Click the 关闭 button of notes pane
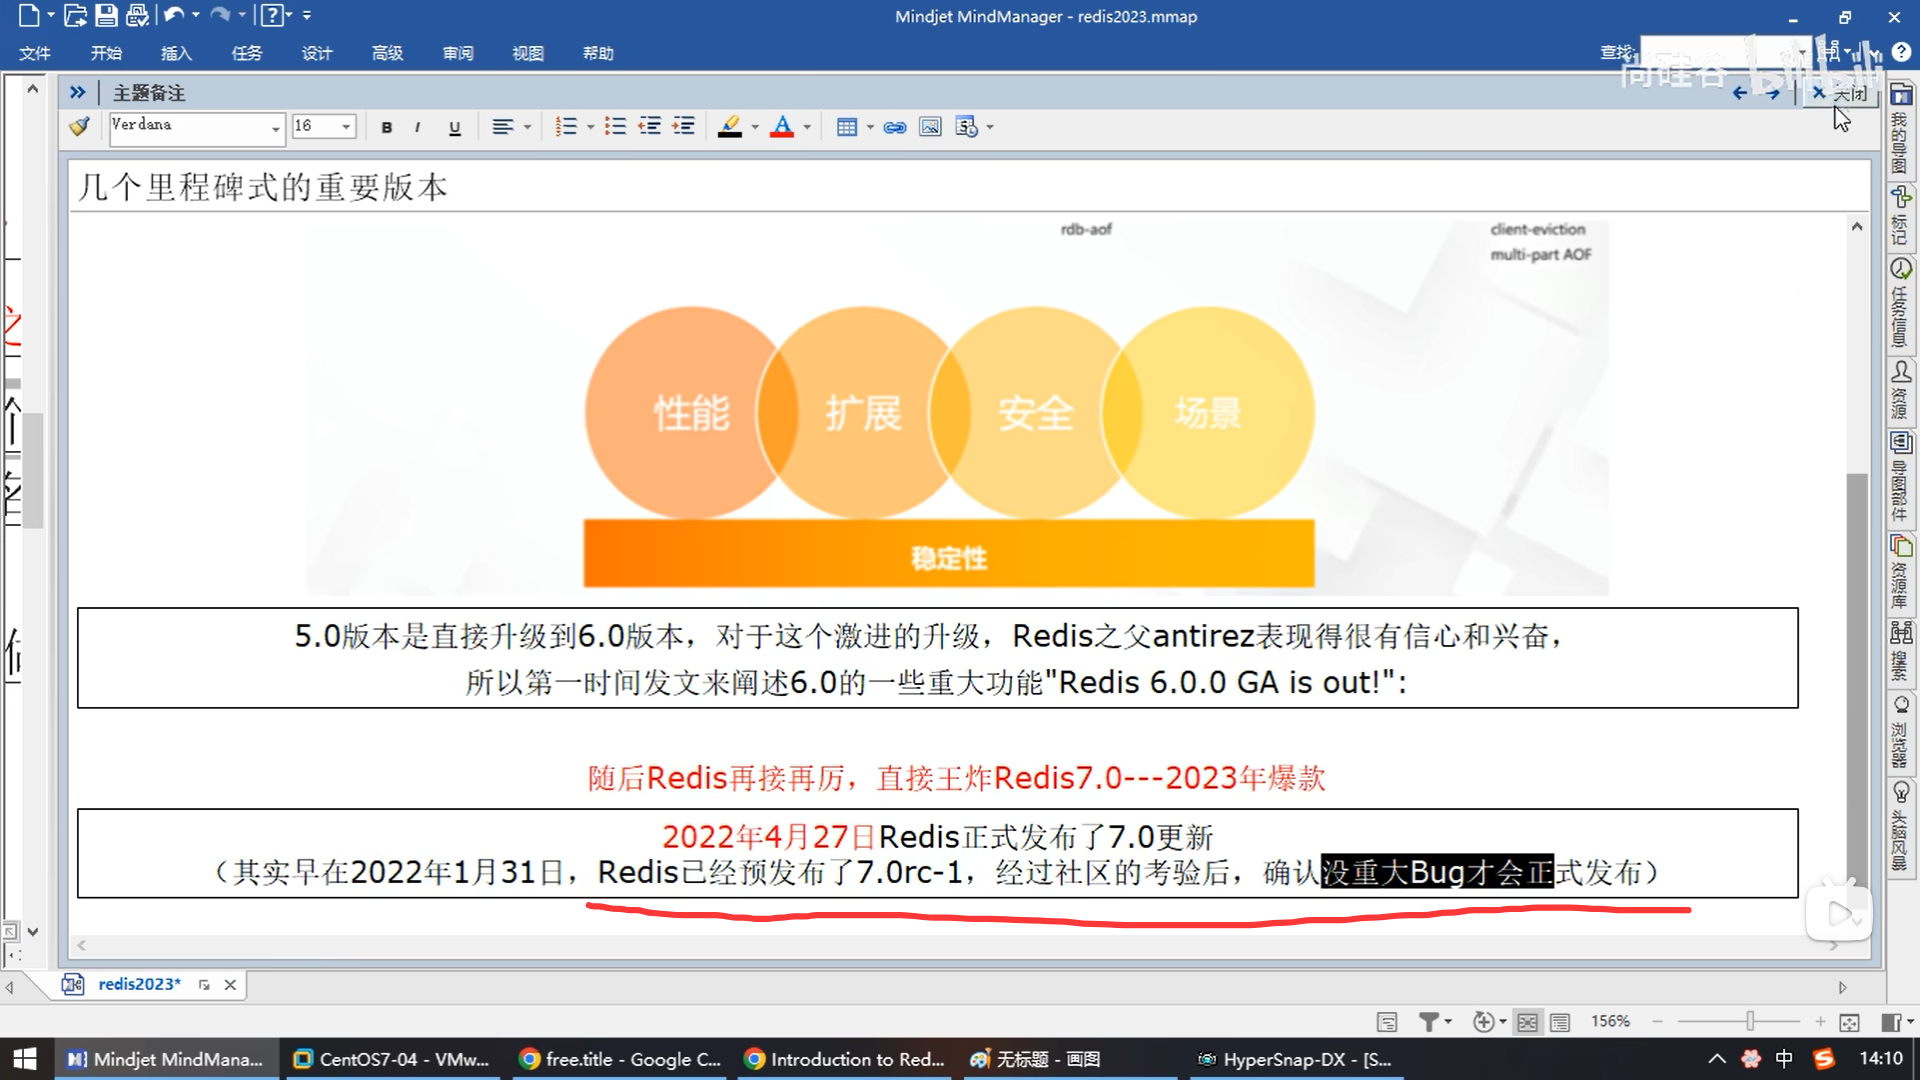This screenshot has height=1080, width=1920. pos(1840,93)
